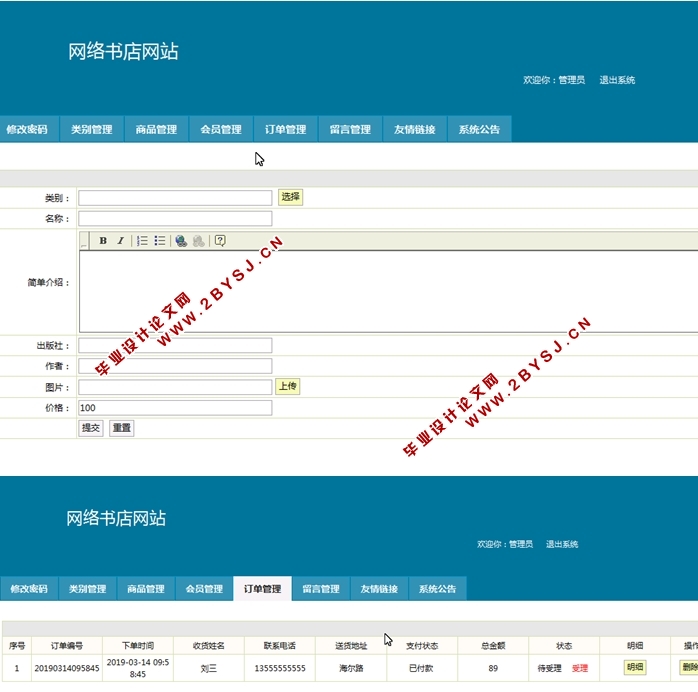Click 删除 button in order row

689,668
